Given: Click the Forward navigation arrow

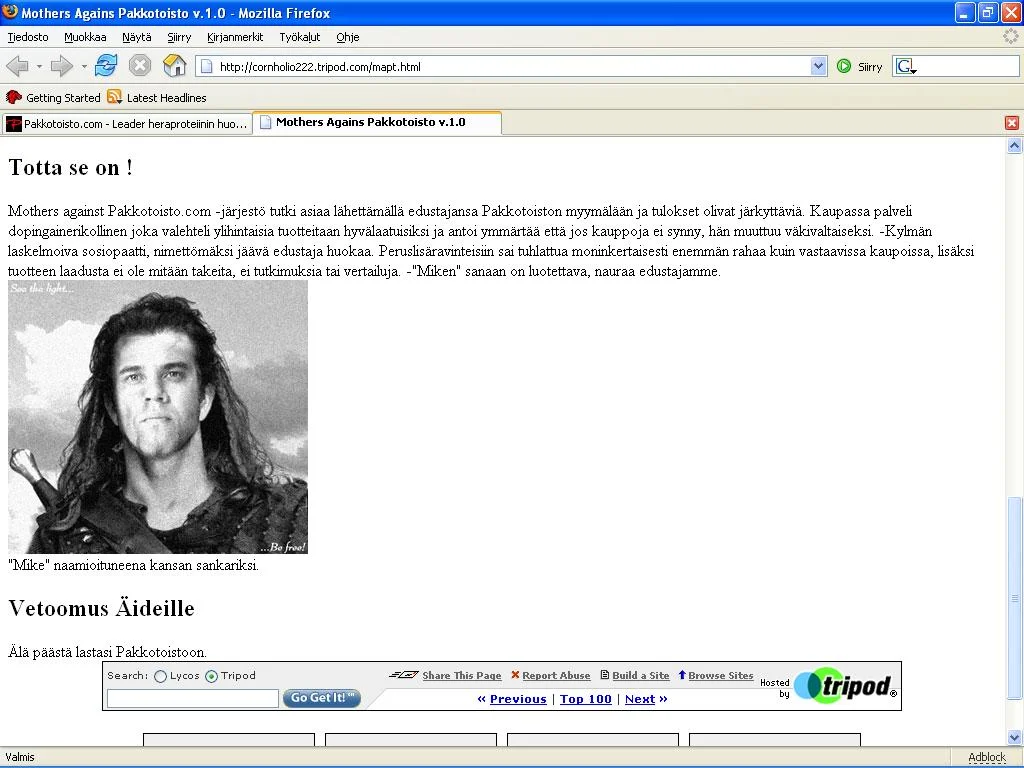Looking at the screenshot, I should [60, 66].
